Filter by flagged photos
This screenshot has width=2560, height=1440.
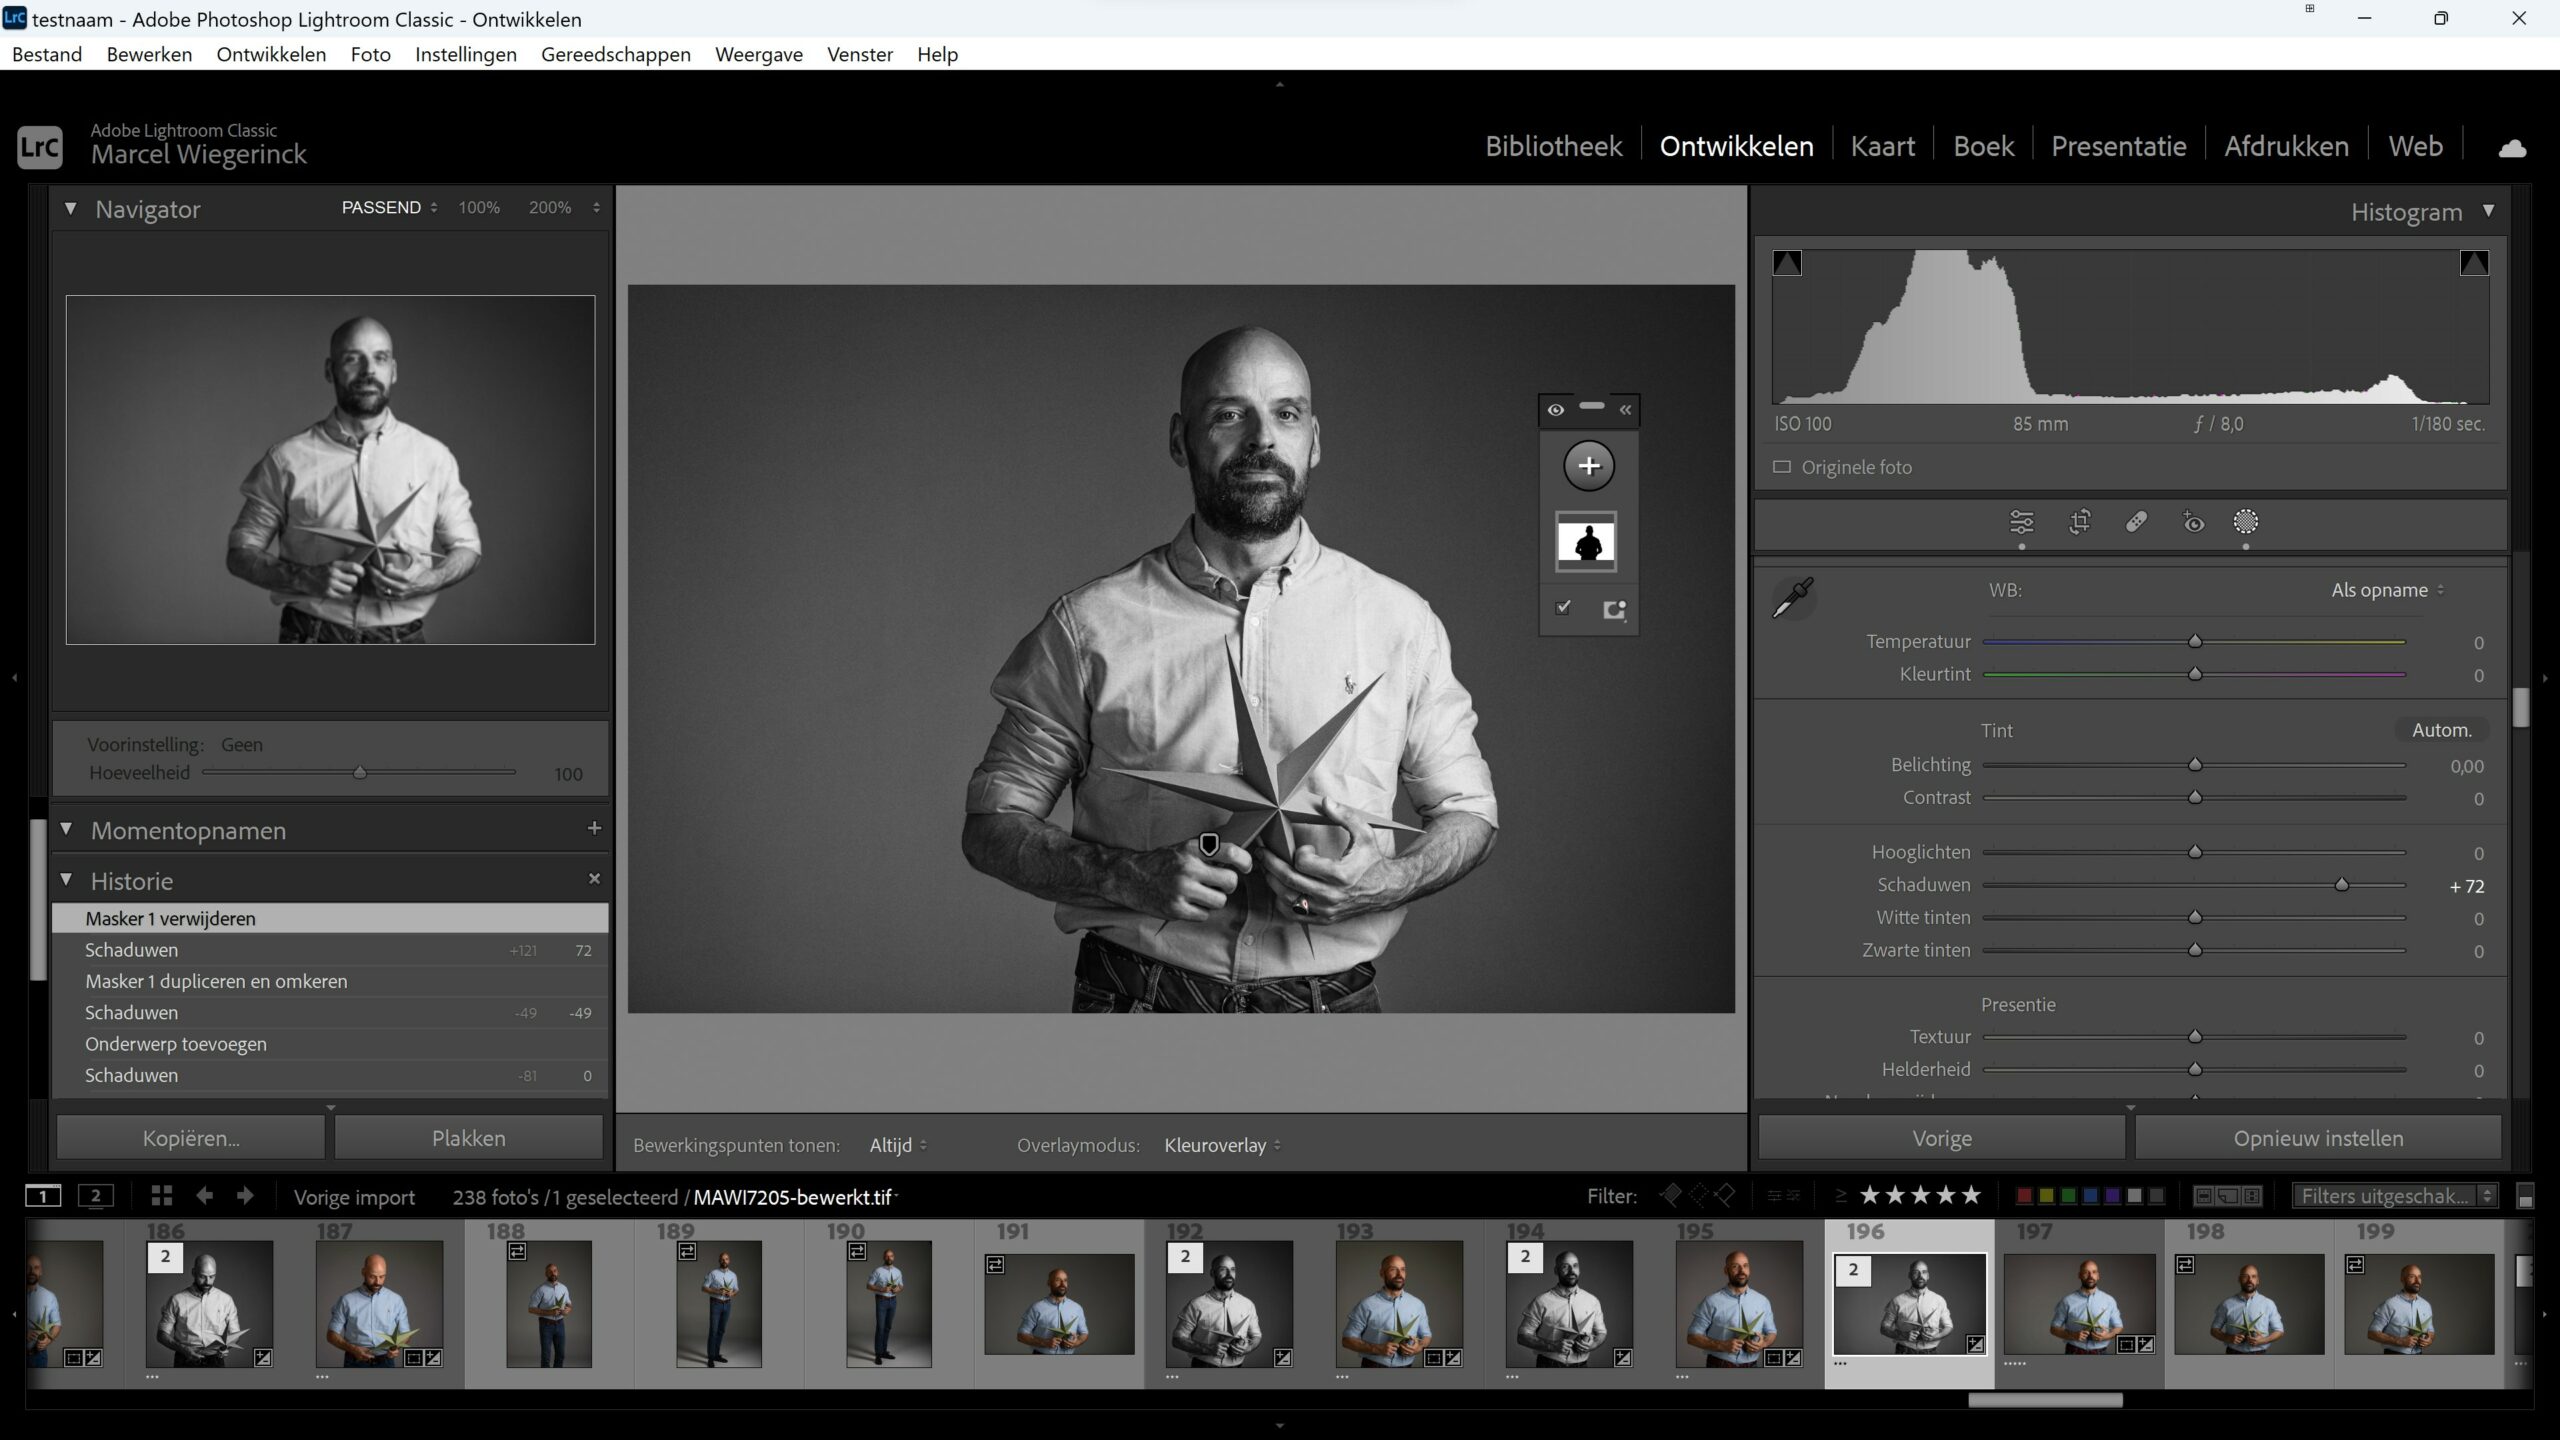(x=1671, y=1195)
